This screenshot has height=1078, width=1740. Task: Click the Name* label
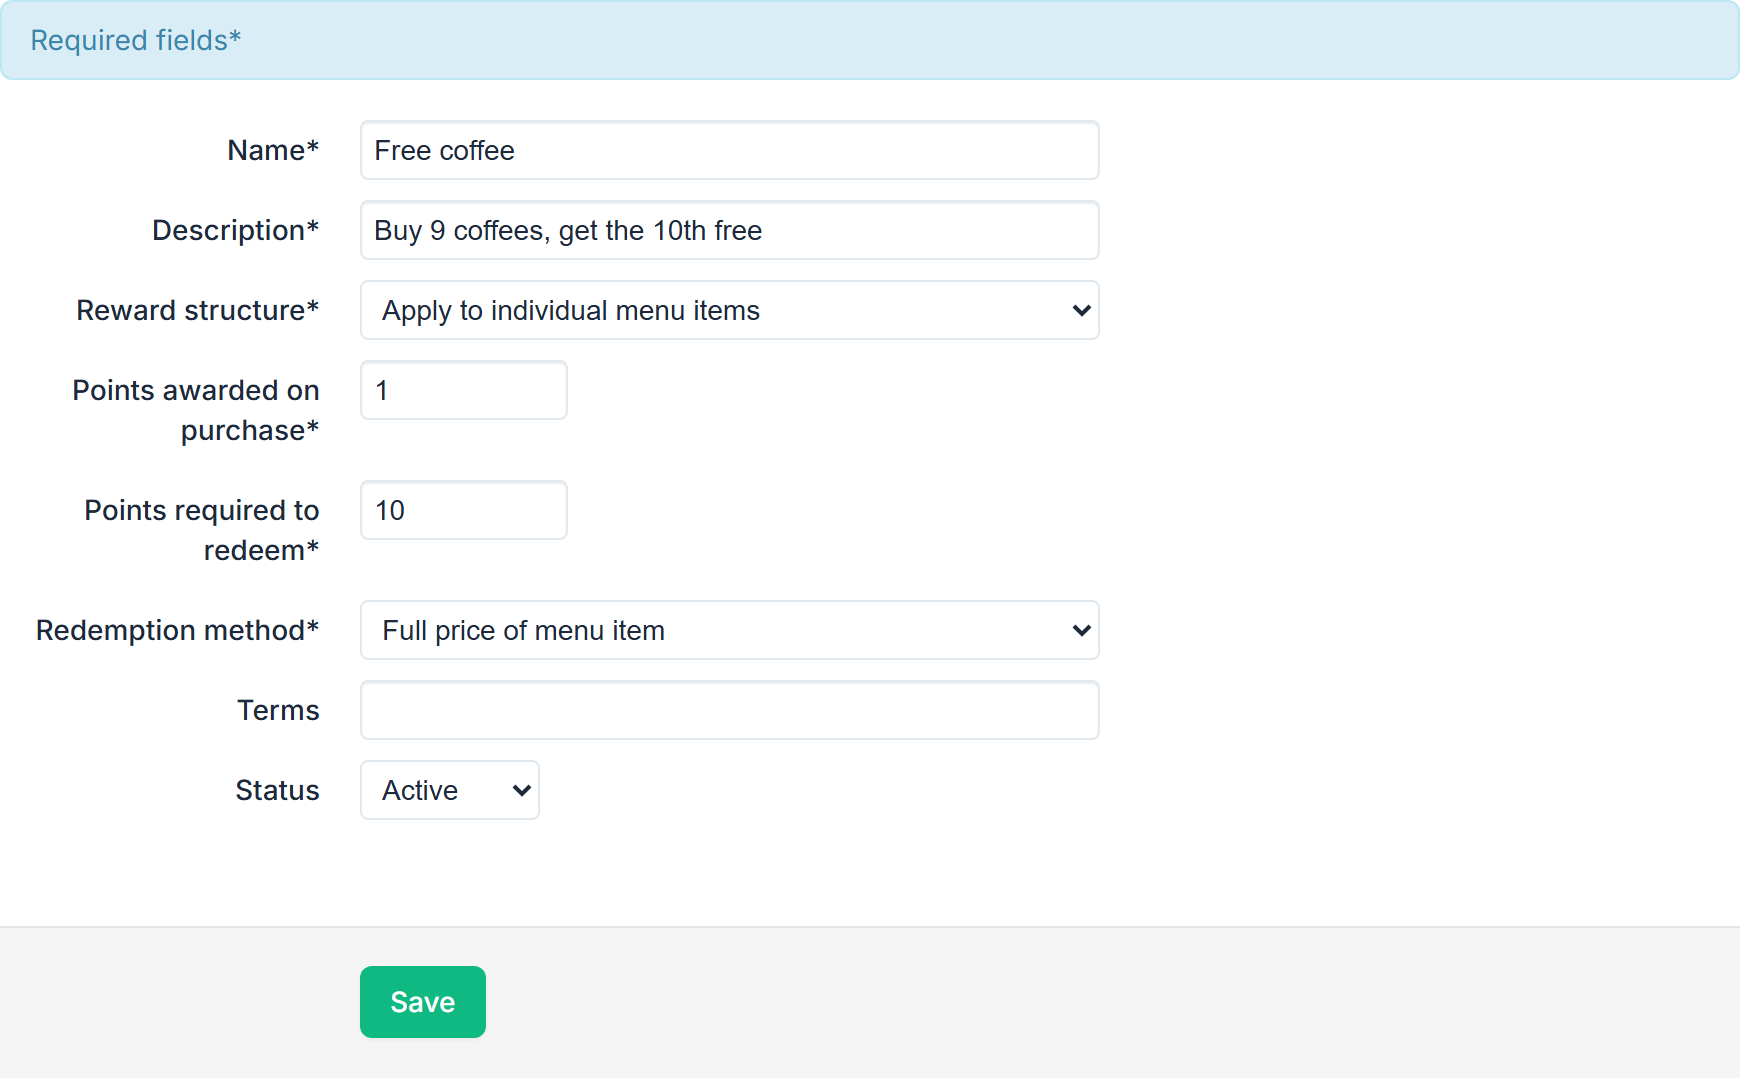(273, 150)
